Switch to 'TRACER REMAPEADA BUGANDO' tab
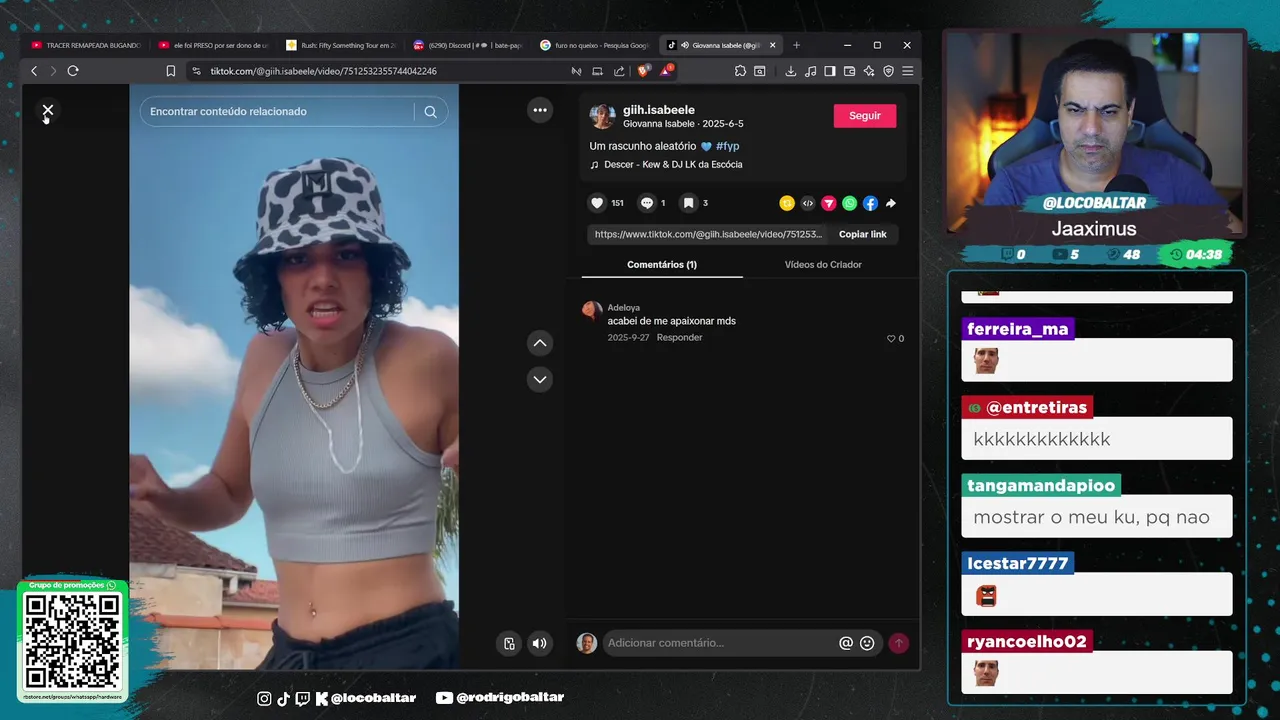 [x=85, y=45]
